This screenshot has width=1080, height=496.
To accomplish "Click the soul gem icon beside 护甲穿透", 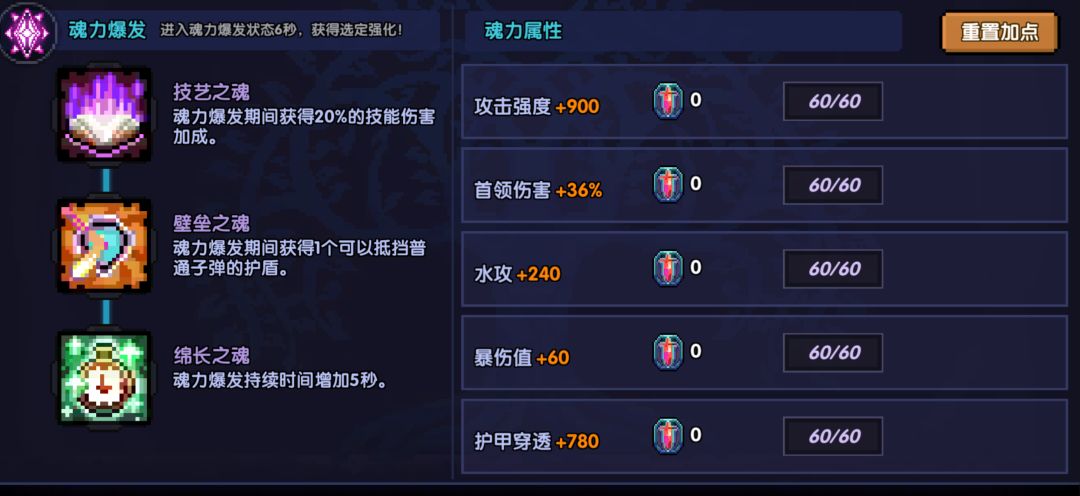I will click(x=668, y=436).
